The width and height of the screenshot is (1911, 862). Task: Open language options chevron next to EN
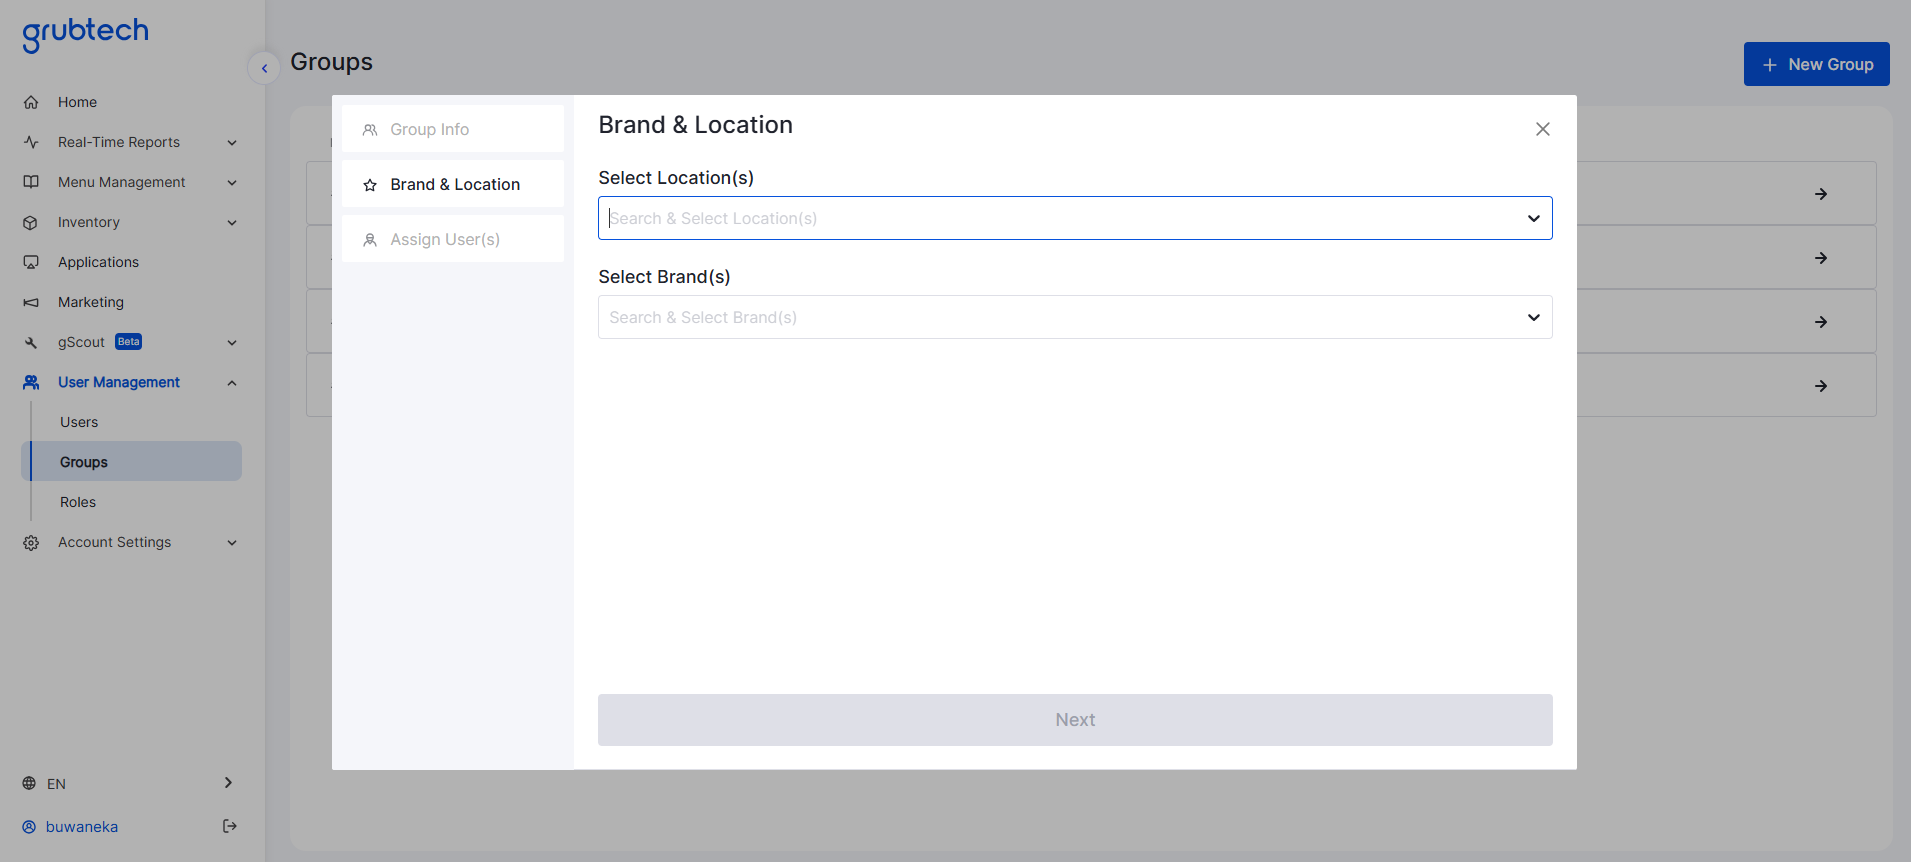pos(228,783)
